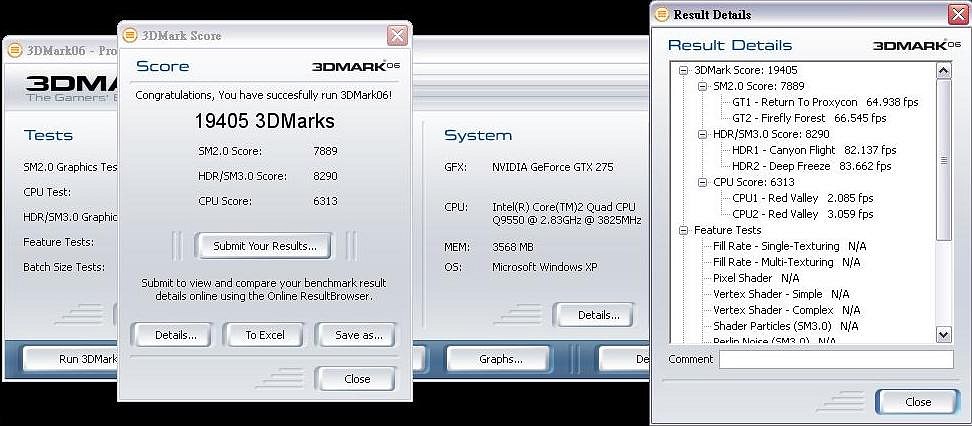Click the Feature Tests: label in main window

pyautogui.click(x=59, y=242)
